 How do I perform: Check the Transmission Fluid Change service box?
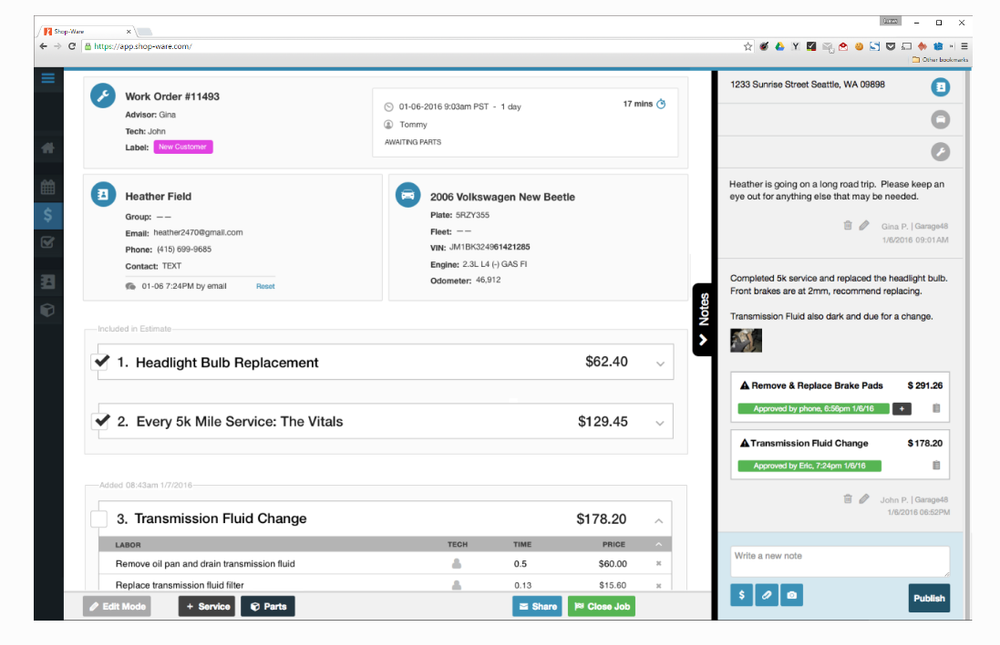(99, 519)
